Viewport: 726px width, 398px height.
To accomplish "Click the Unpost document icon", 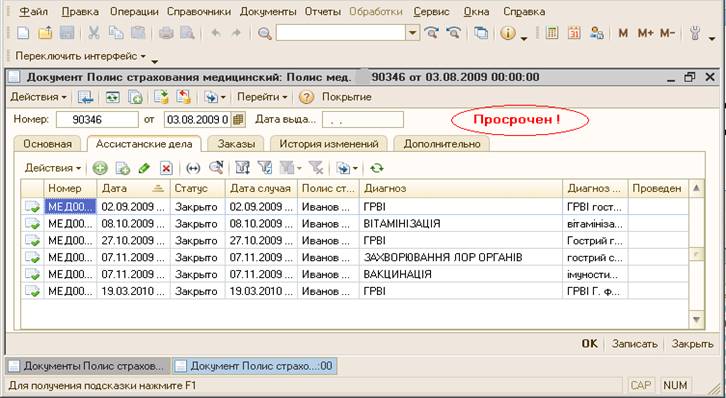I will [x=183, y=97].
